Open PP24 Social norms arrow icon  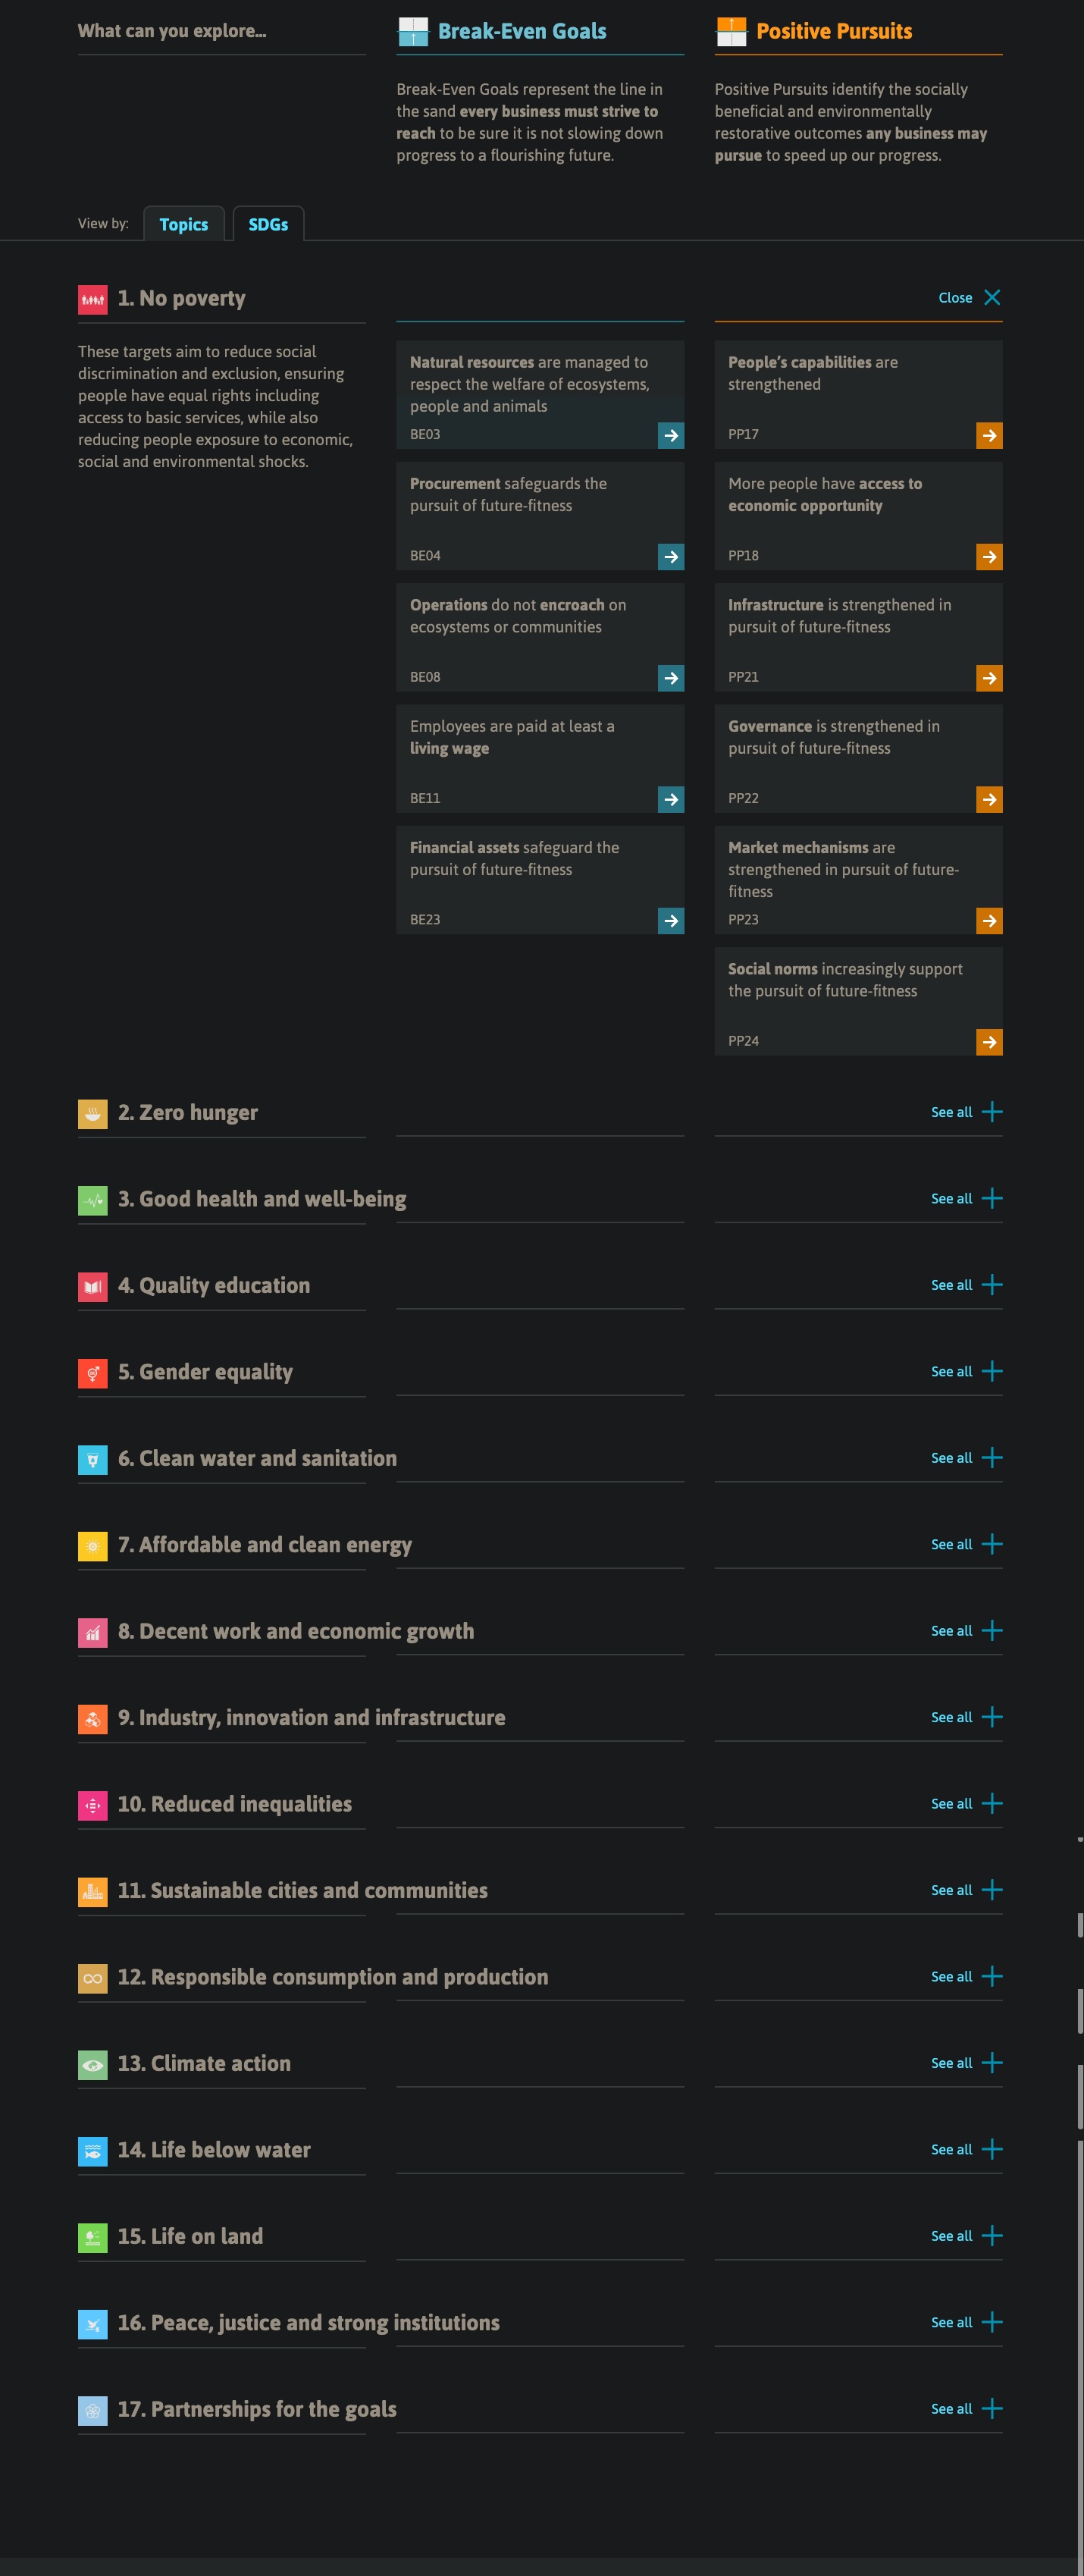(989, 1043)
